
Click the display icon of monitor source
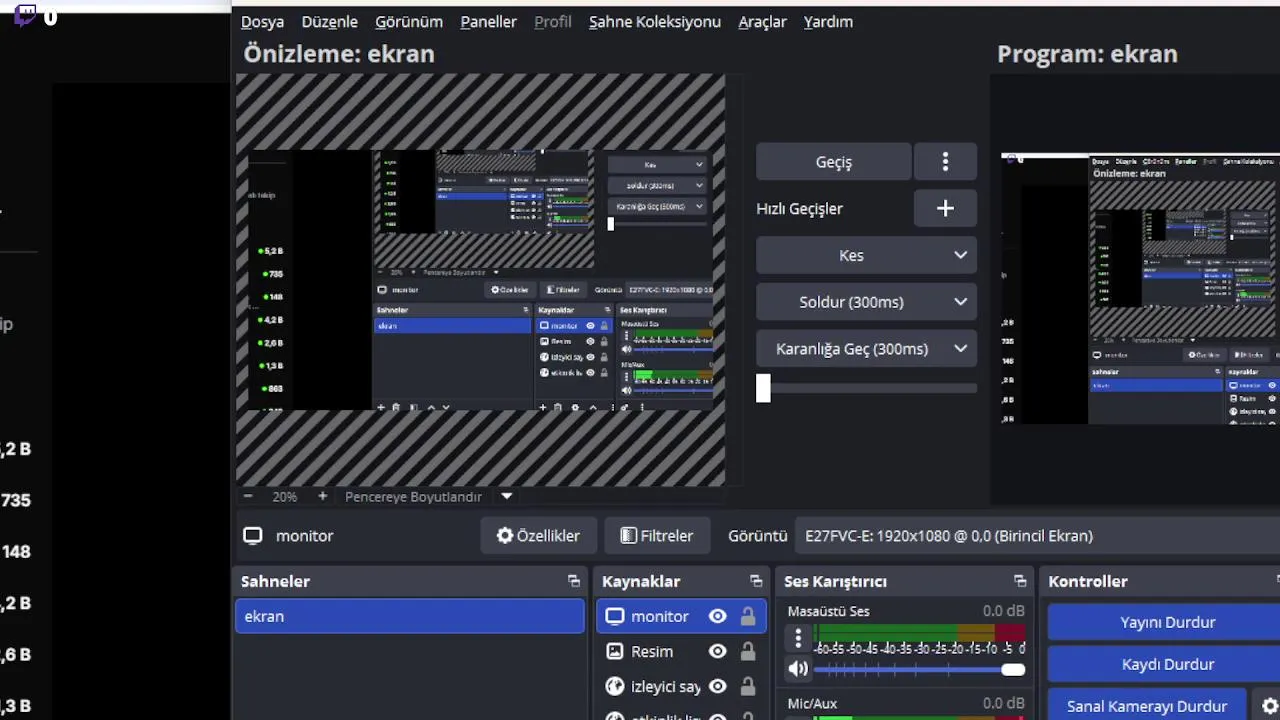pos(614,617)
